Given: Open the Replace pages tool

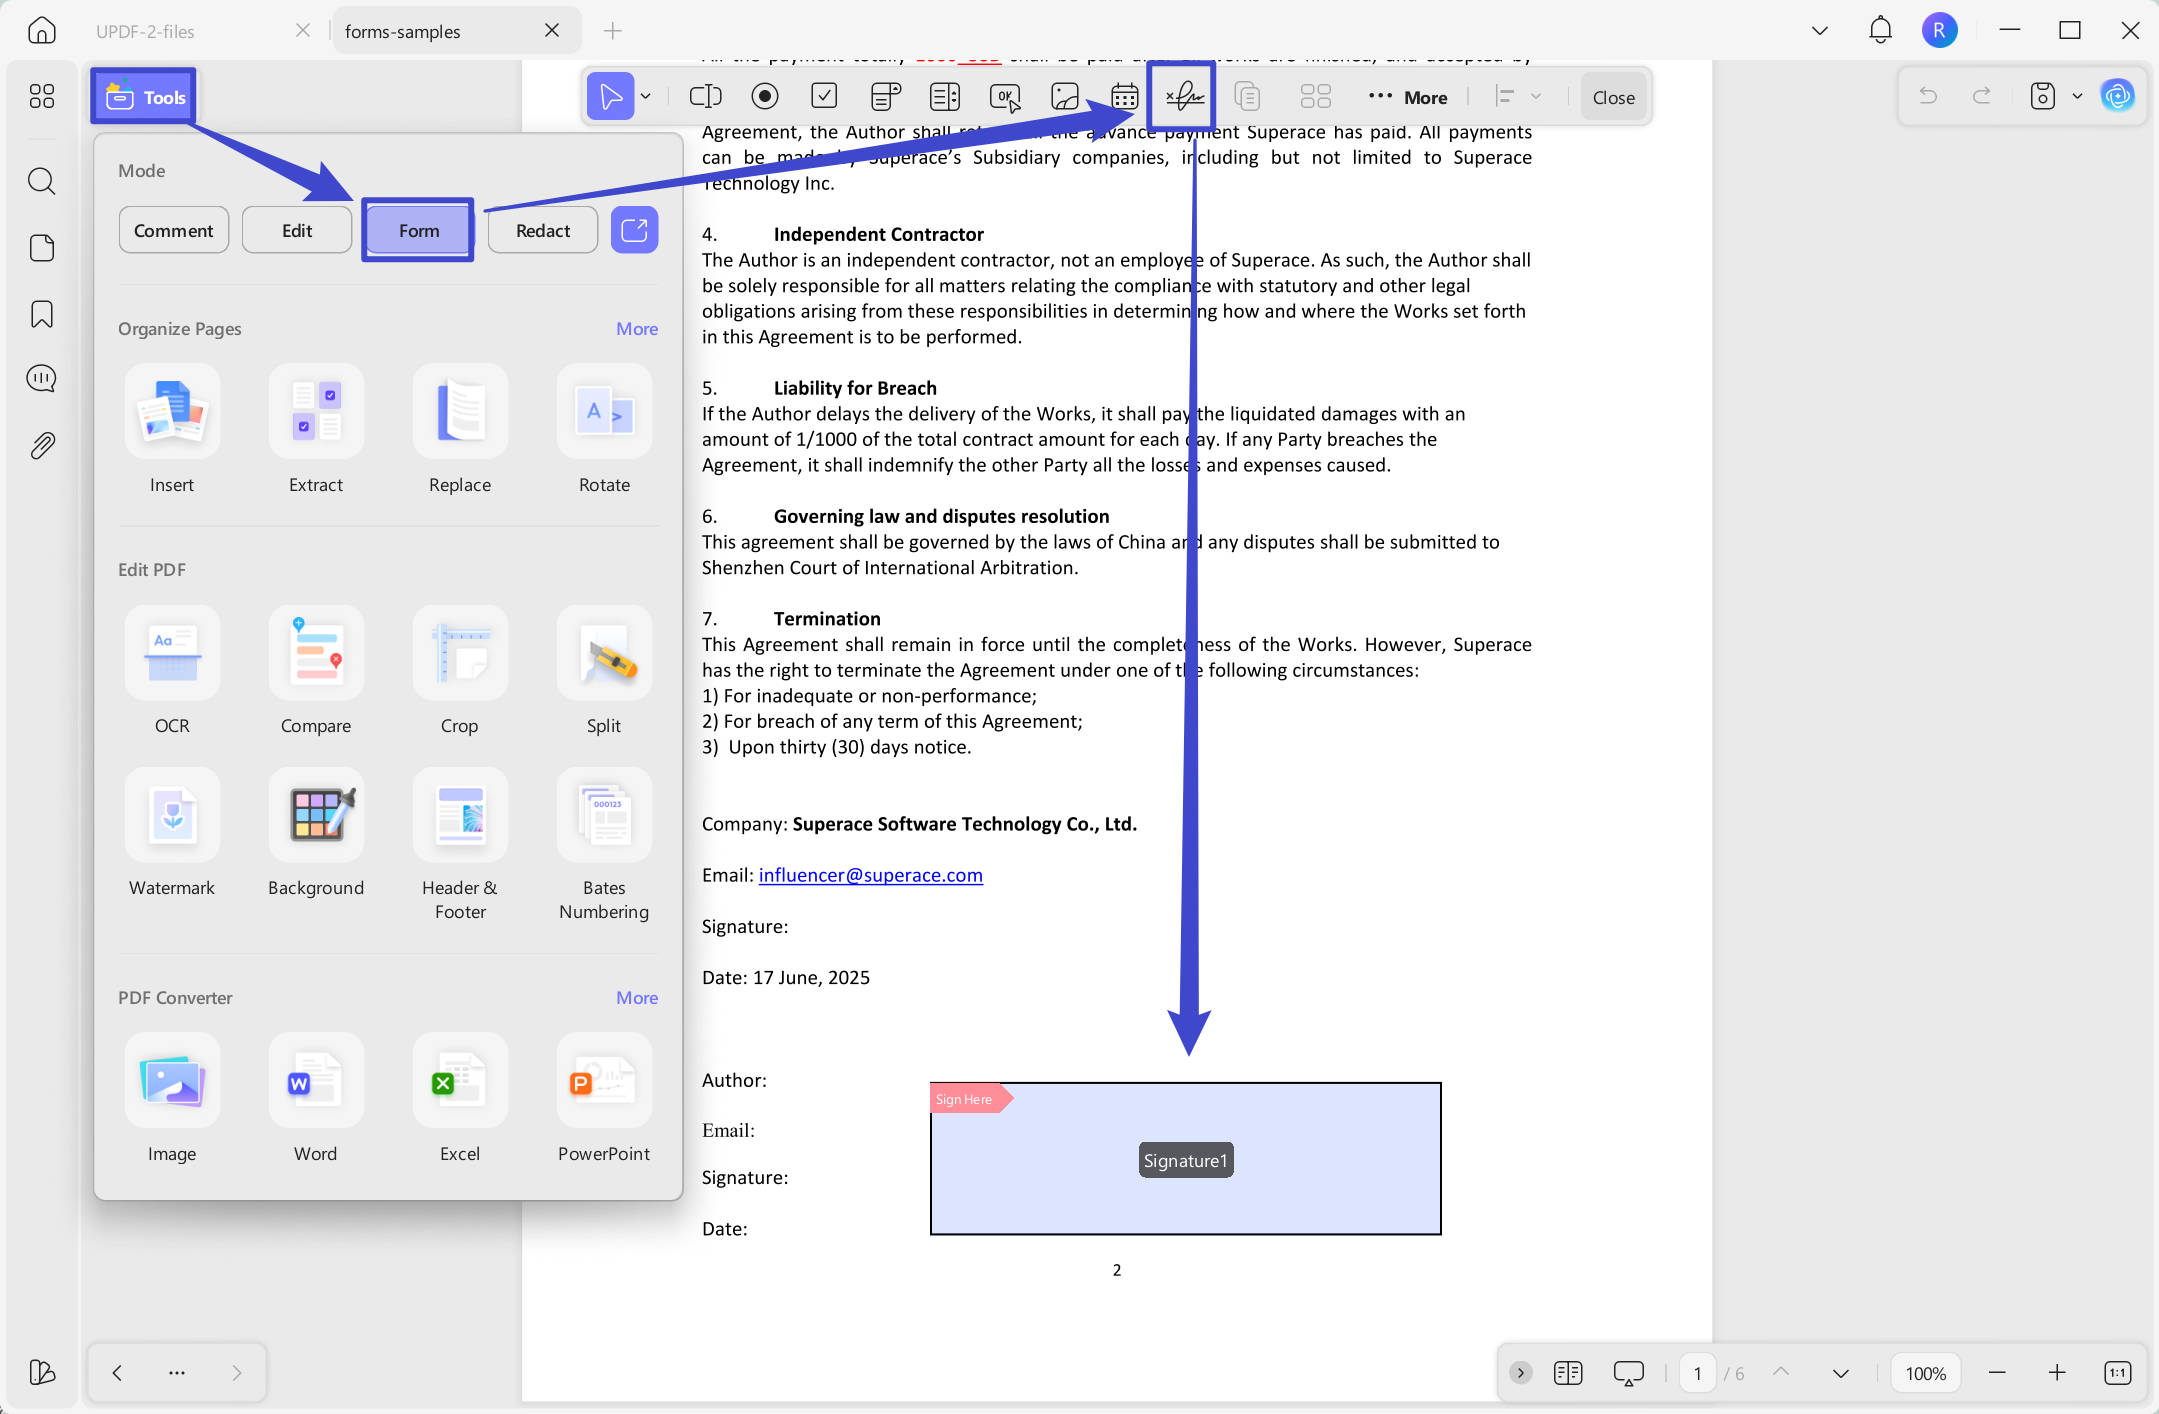Looking at the screenshot, I should coord(460,430).
